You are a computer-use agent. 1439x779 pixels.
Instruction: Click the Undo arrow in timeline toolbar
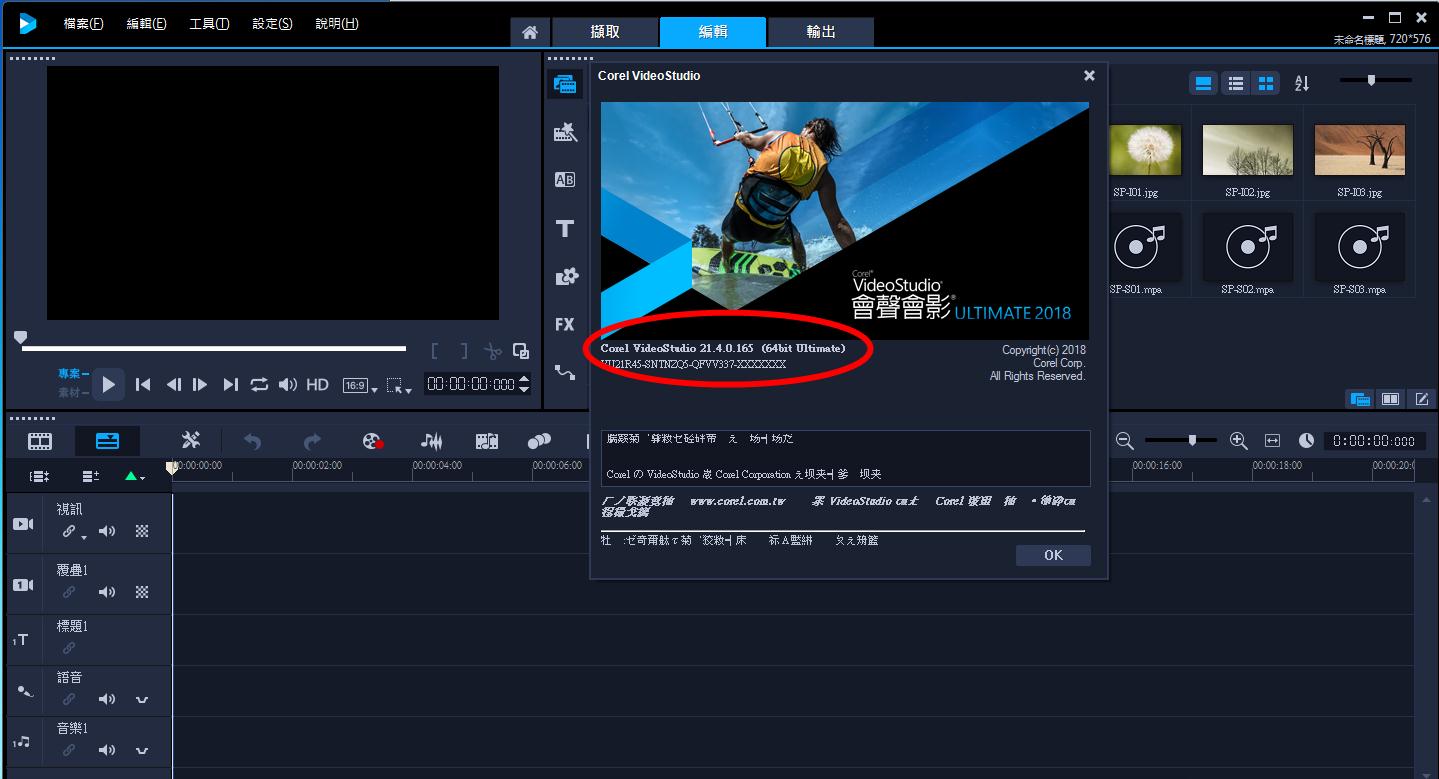[x=252, y=441]
